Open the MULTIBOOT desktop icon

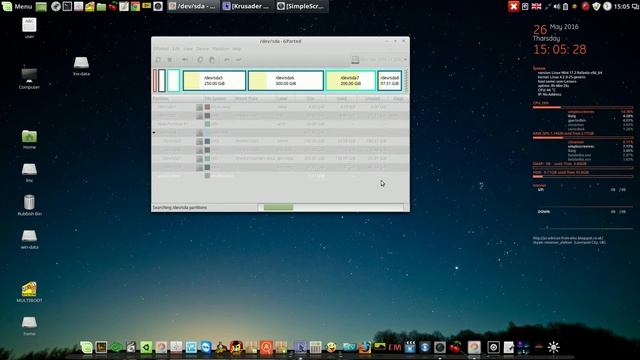(29, 292)
